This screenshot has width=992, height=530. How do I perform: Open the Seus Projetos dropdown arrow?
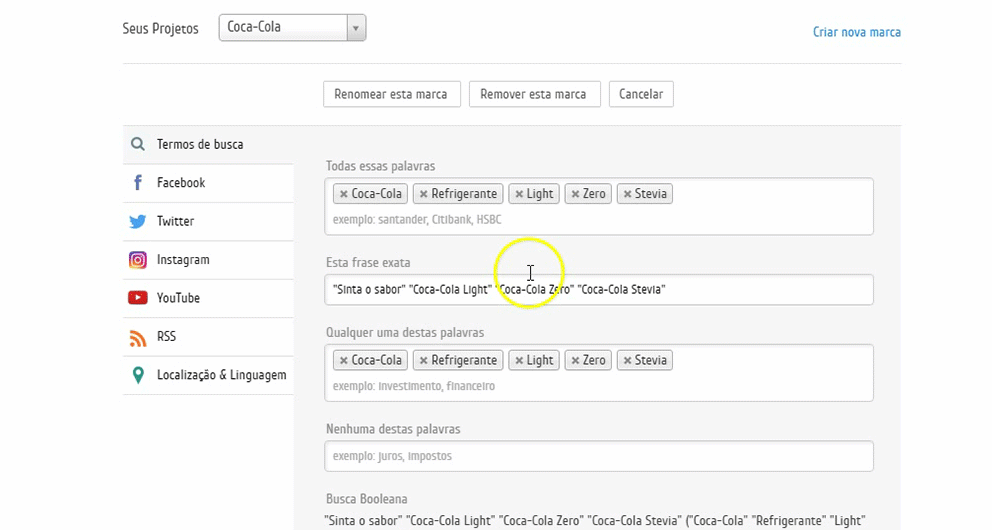click(356, 28)
